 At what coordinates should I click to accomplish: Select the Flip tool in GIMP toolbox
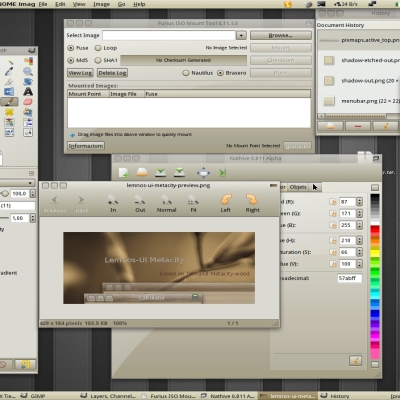tap(9, 92)
